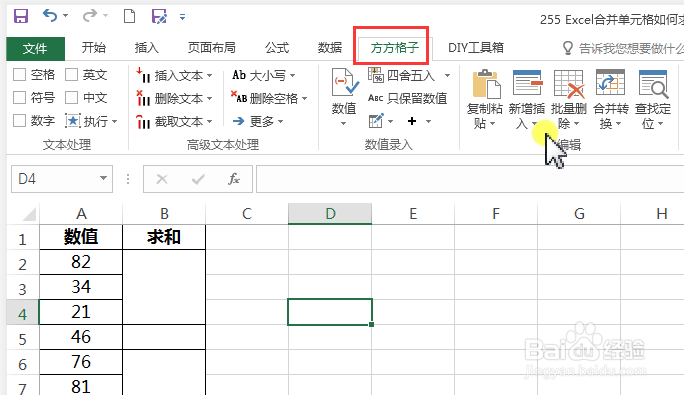Click cell with value 46

coord(81,337)
